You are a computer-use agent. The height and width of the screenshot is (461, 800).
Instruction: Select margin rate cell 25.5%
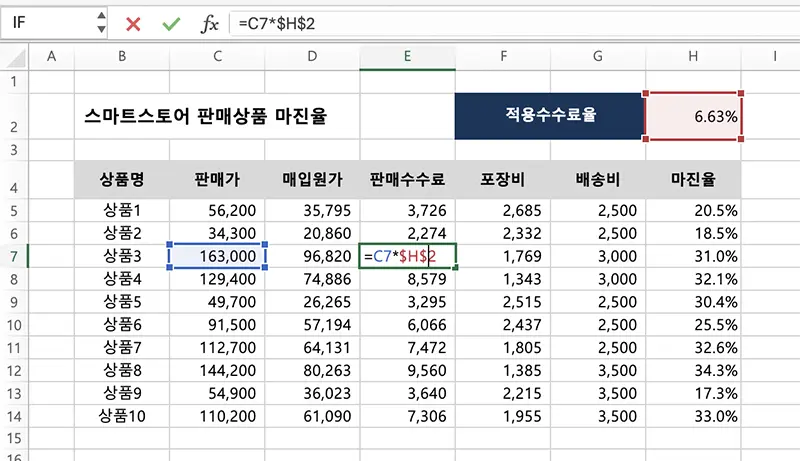click(x=693, y=325)
